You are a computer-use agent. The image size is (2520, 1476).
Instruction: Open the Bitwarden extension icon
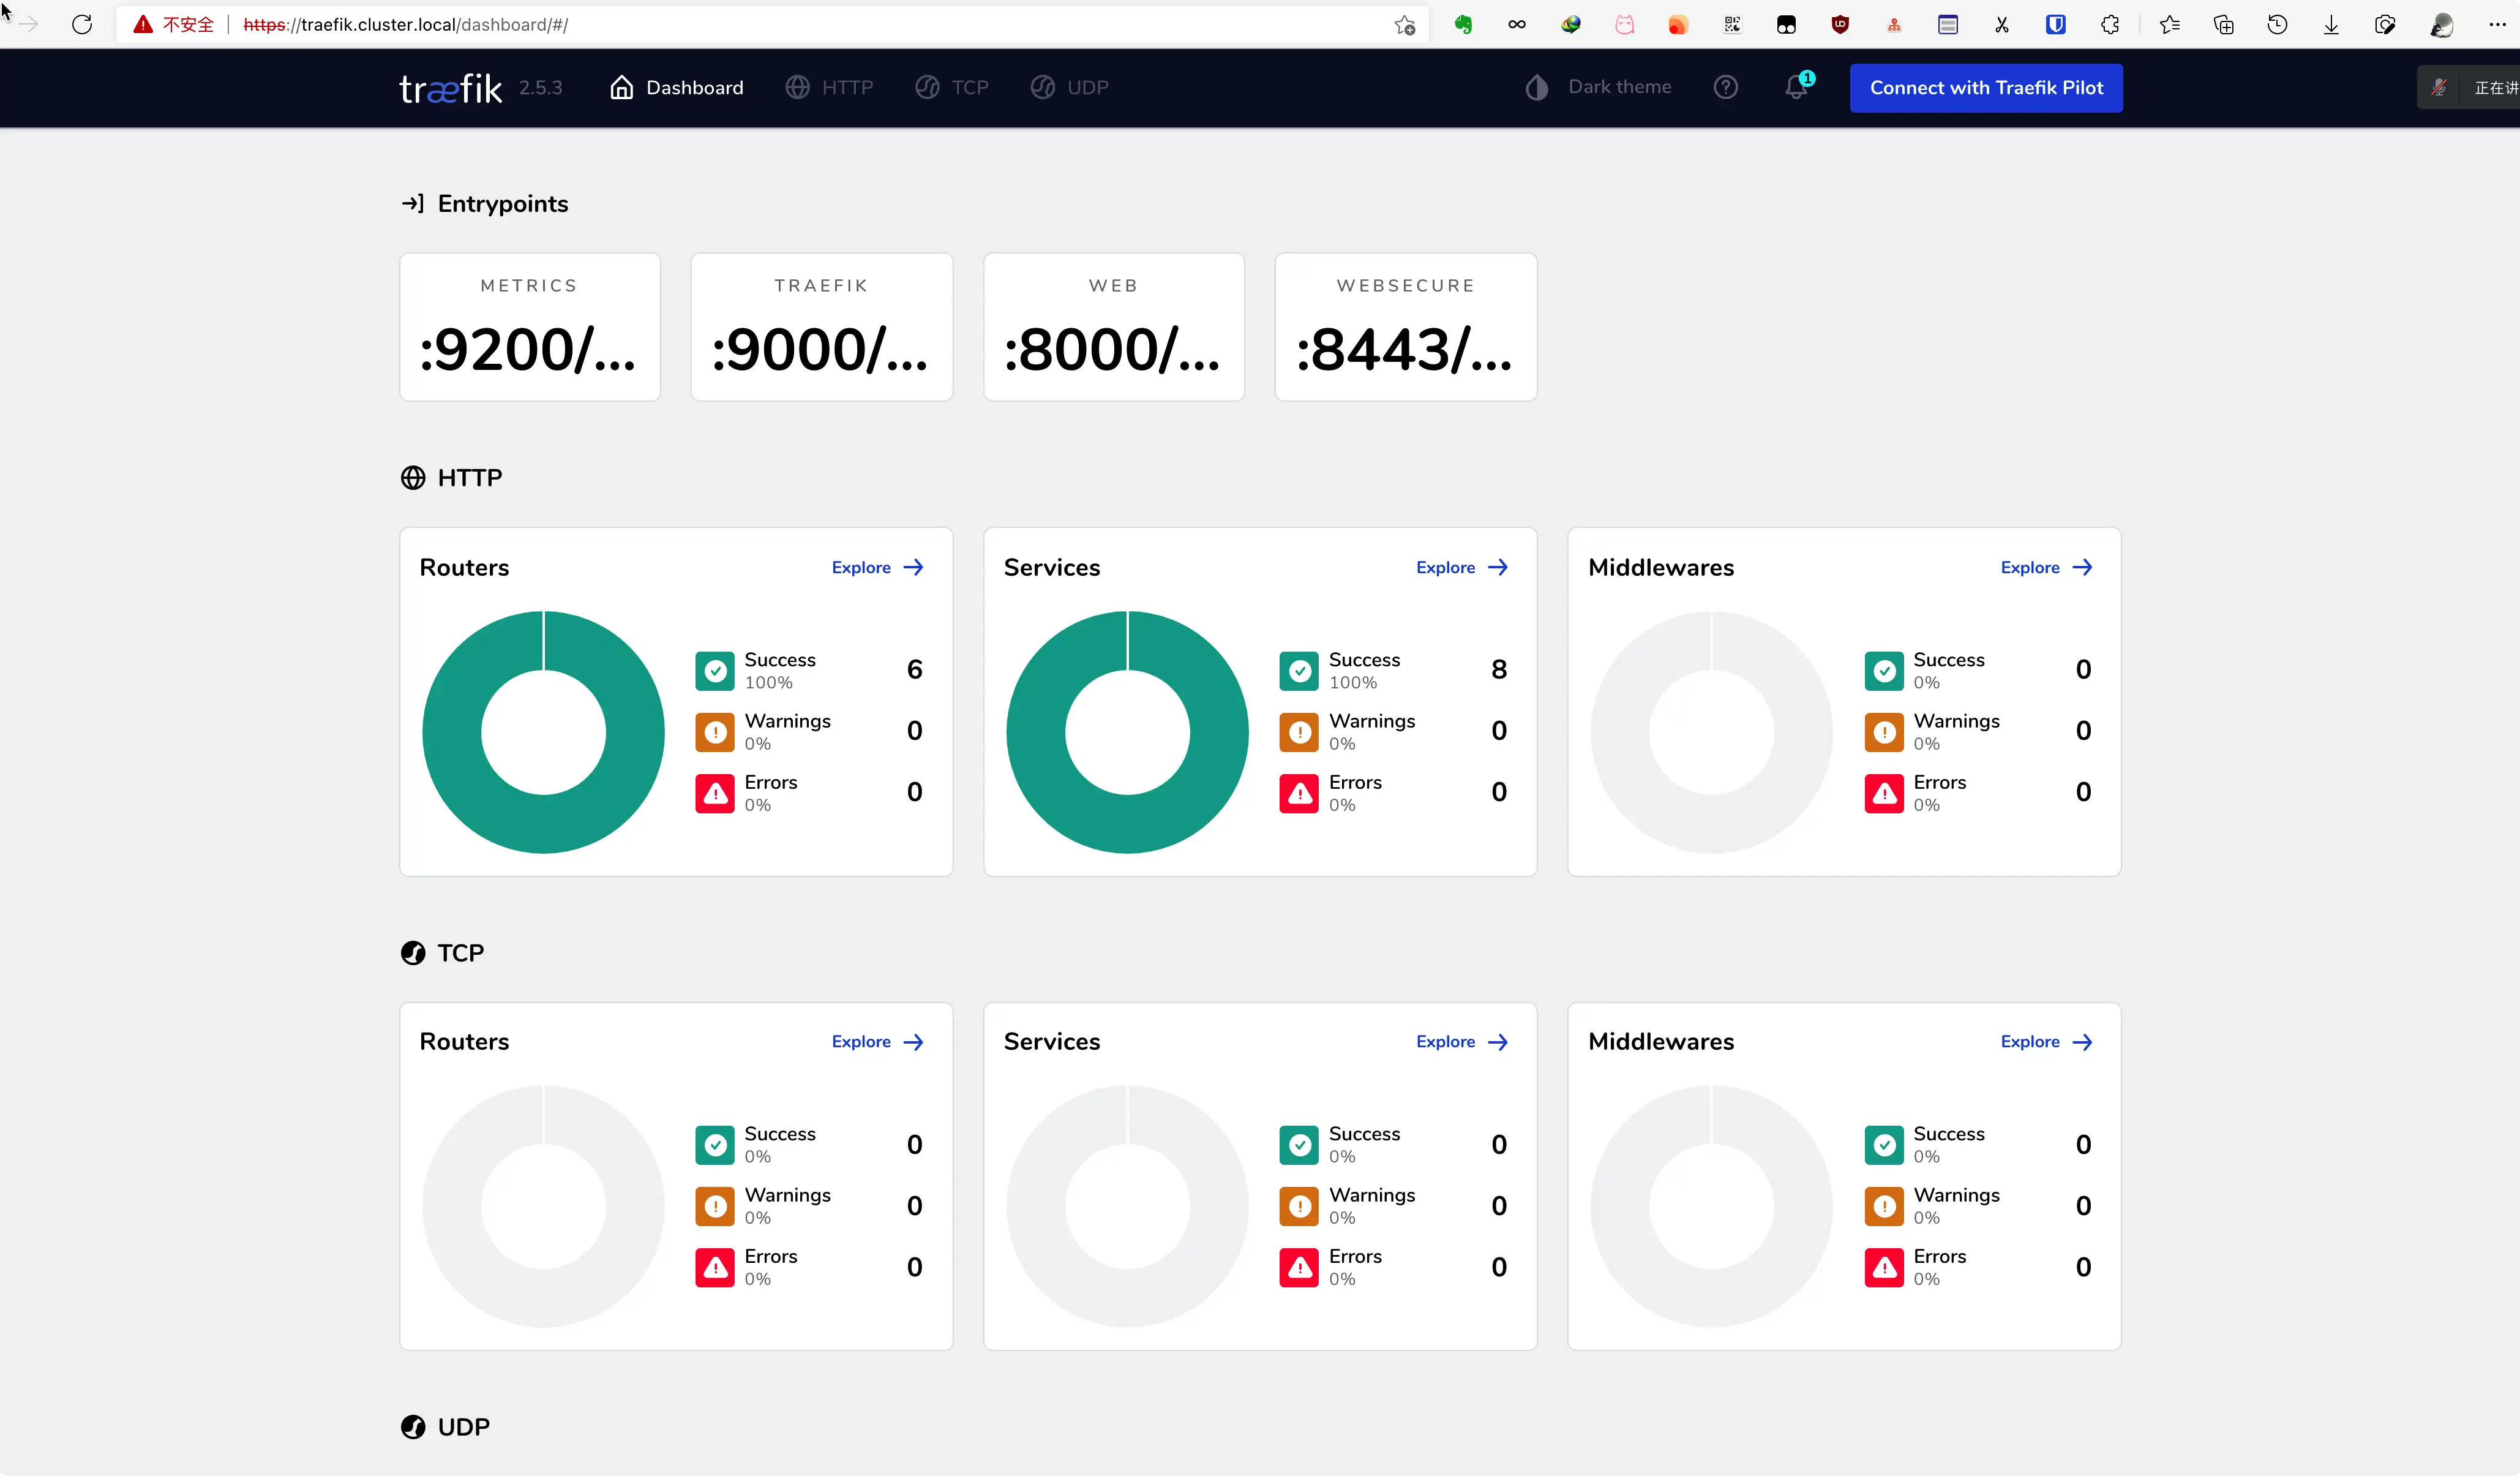click(x=2055, y=25)
